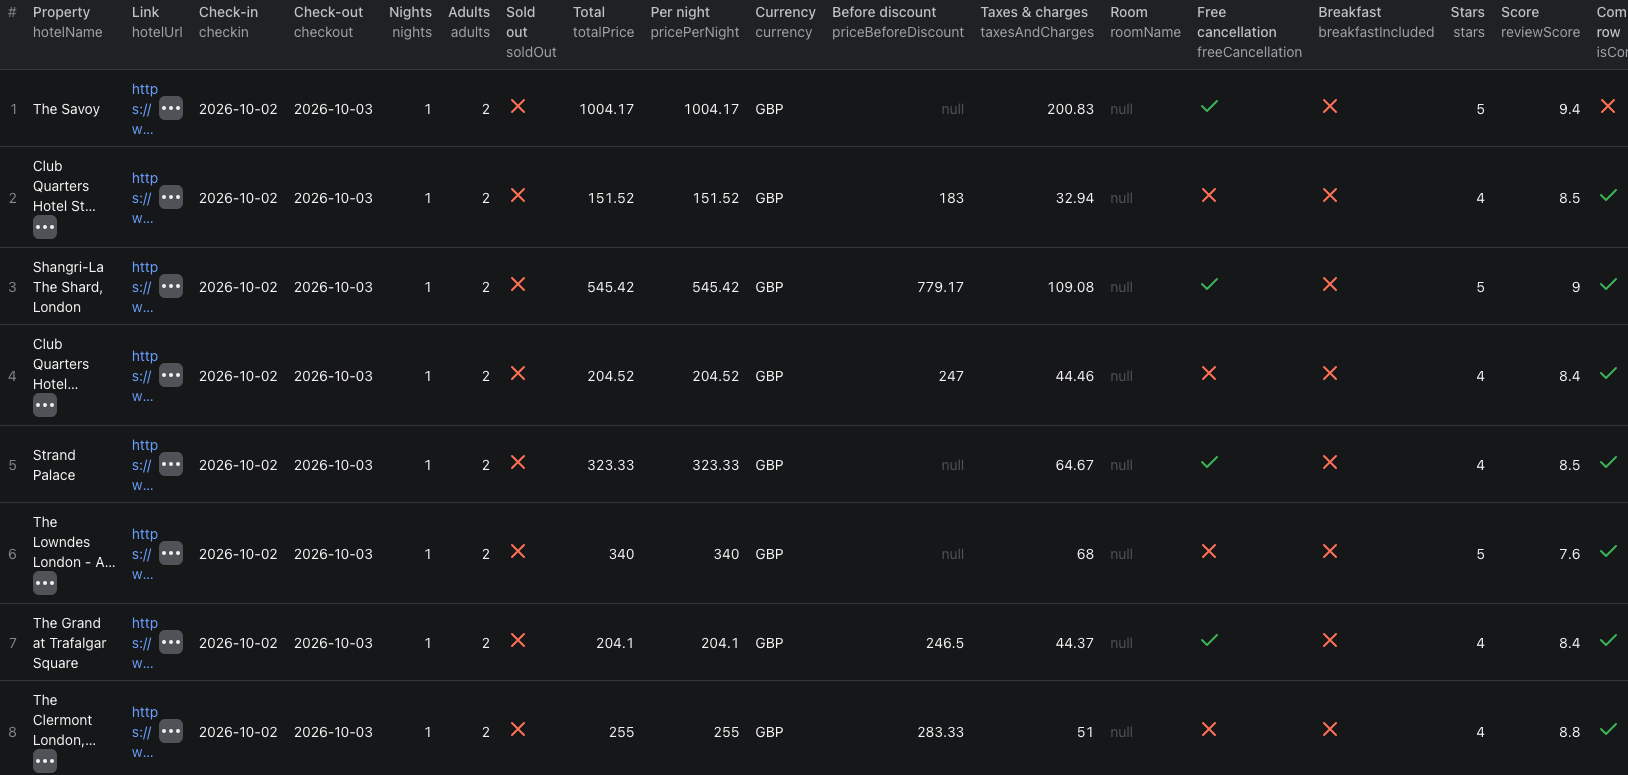Click Shangri-La breakfast included red cross

click(x=1330, y=284)
